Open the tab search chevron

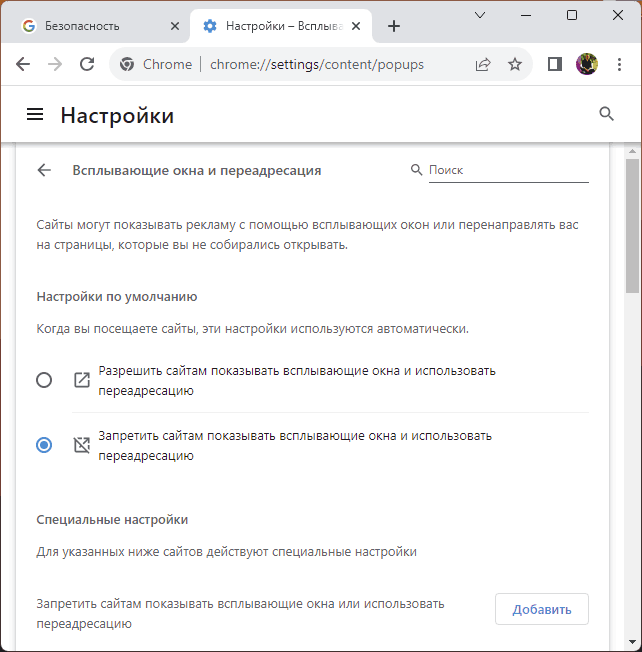[x=480, y=15]
